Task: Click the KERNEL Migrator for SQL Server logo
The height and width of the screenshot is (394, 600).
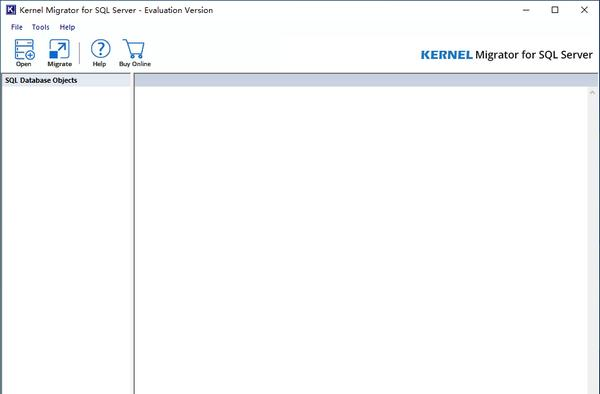Action: click(507, 55)
